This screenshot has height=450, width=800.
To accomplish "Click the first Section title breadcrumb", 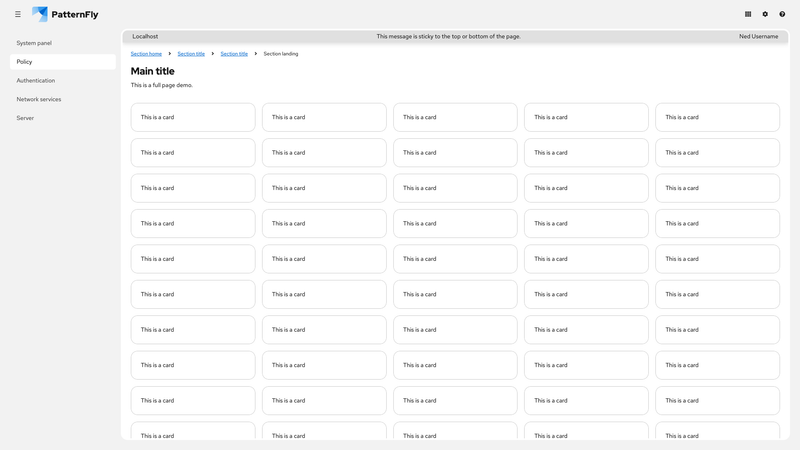I will click(191, 54).
